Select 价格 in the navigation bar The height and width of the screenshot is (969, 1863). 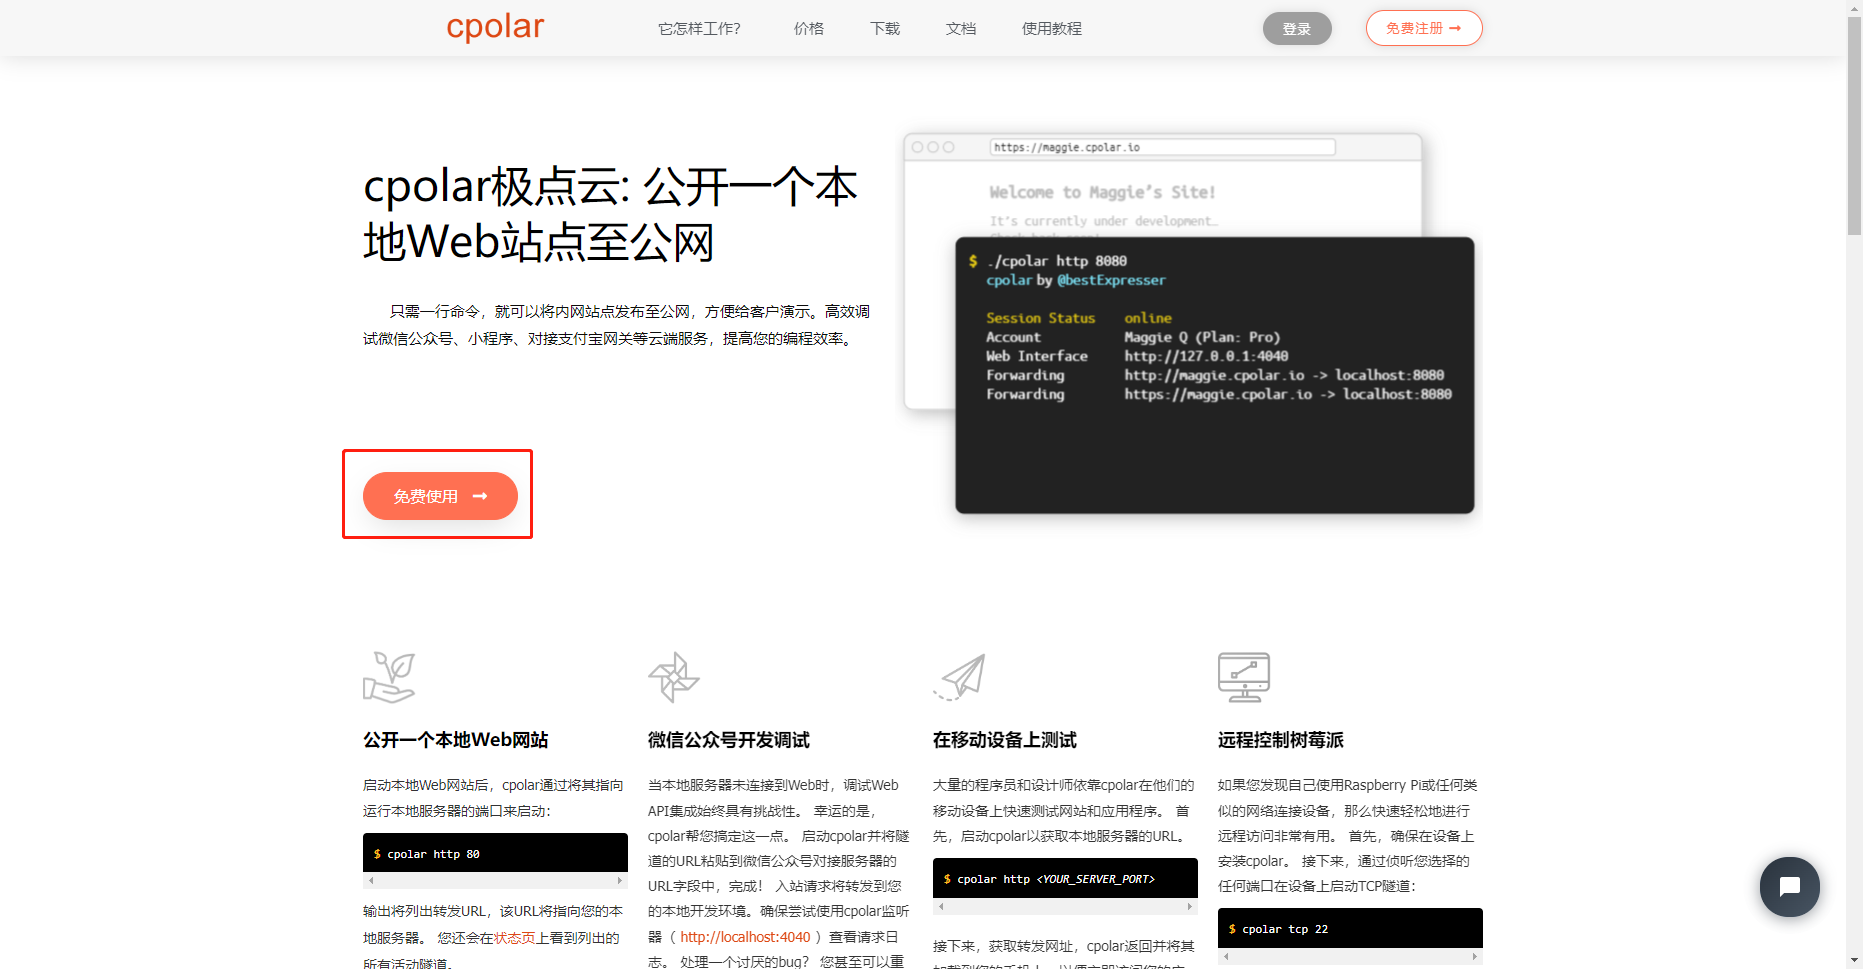tap(808, 29)
